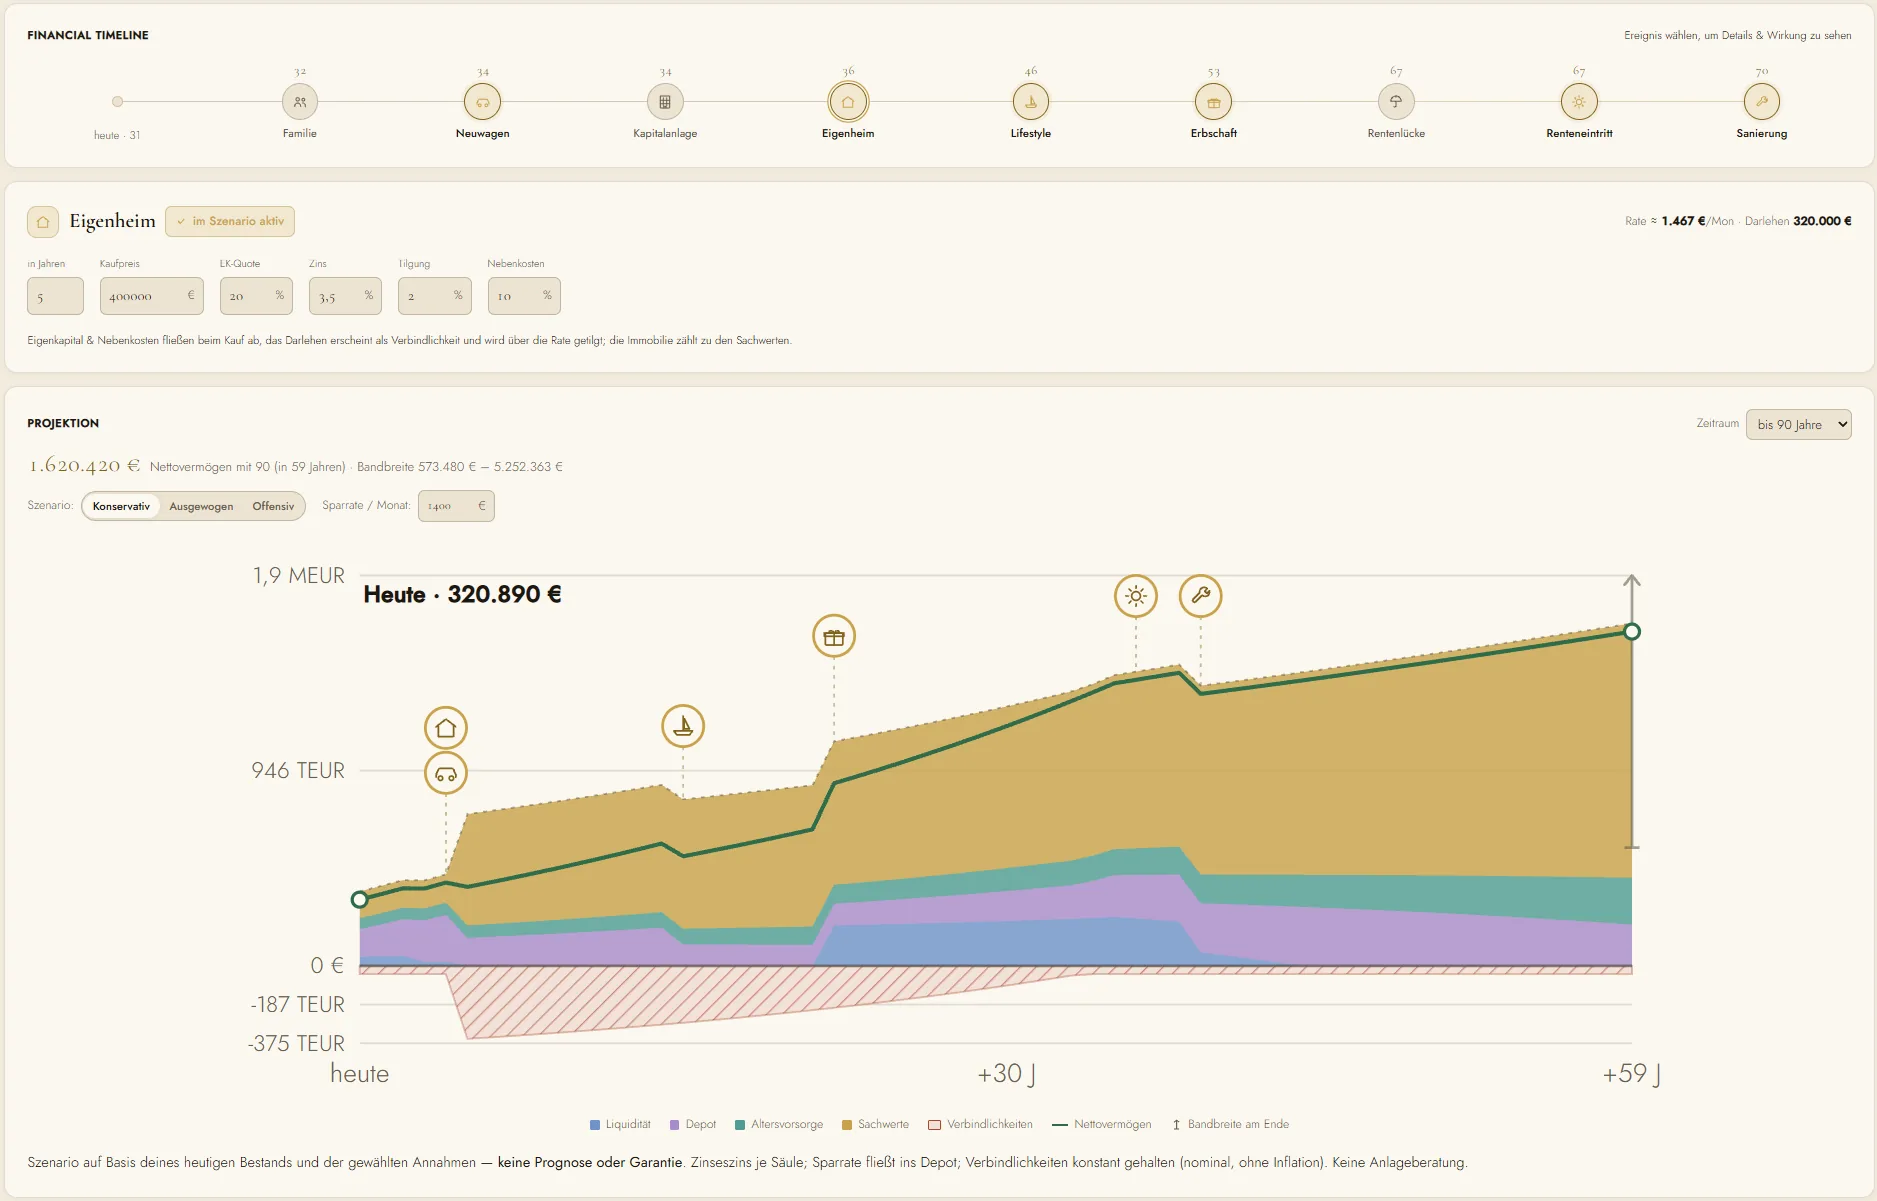Screen dimensions: 1877x1201
Task: Click the 'Darlehen 320.000 €' text
Action: [1798, 221]
